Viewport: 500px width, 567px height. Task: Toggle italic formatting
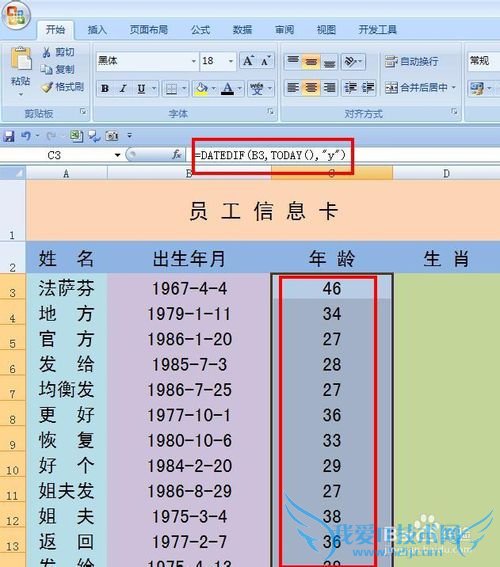(x=123, y=88)
